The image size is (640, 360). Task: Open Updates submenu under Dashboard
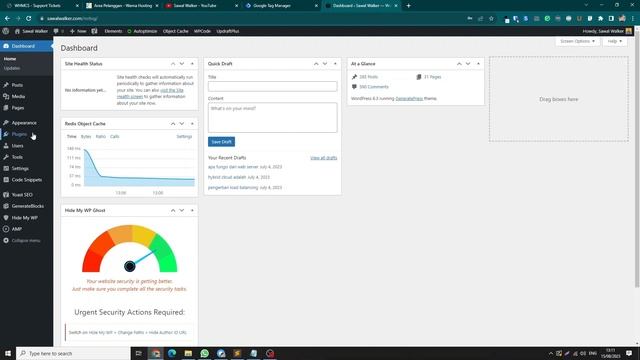(x=12, y=68)
